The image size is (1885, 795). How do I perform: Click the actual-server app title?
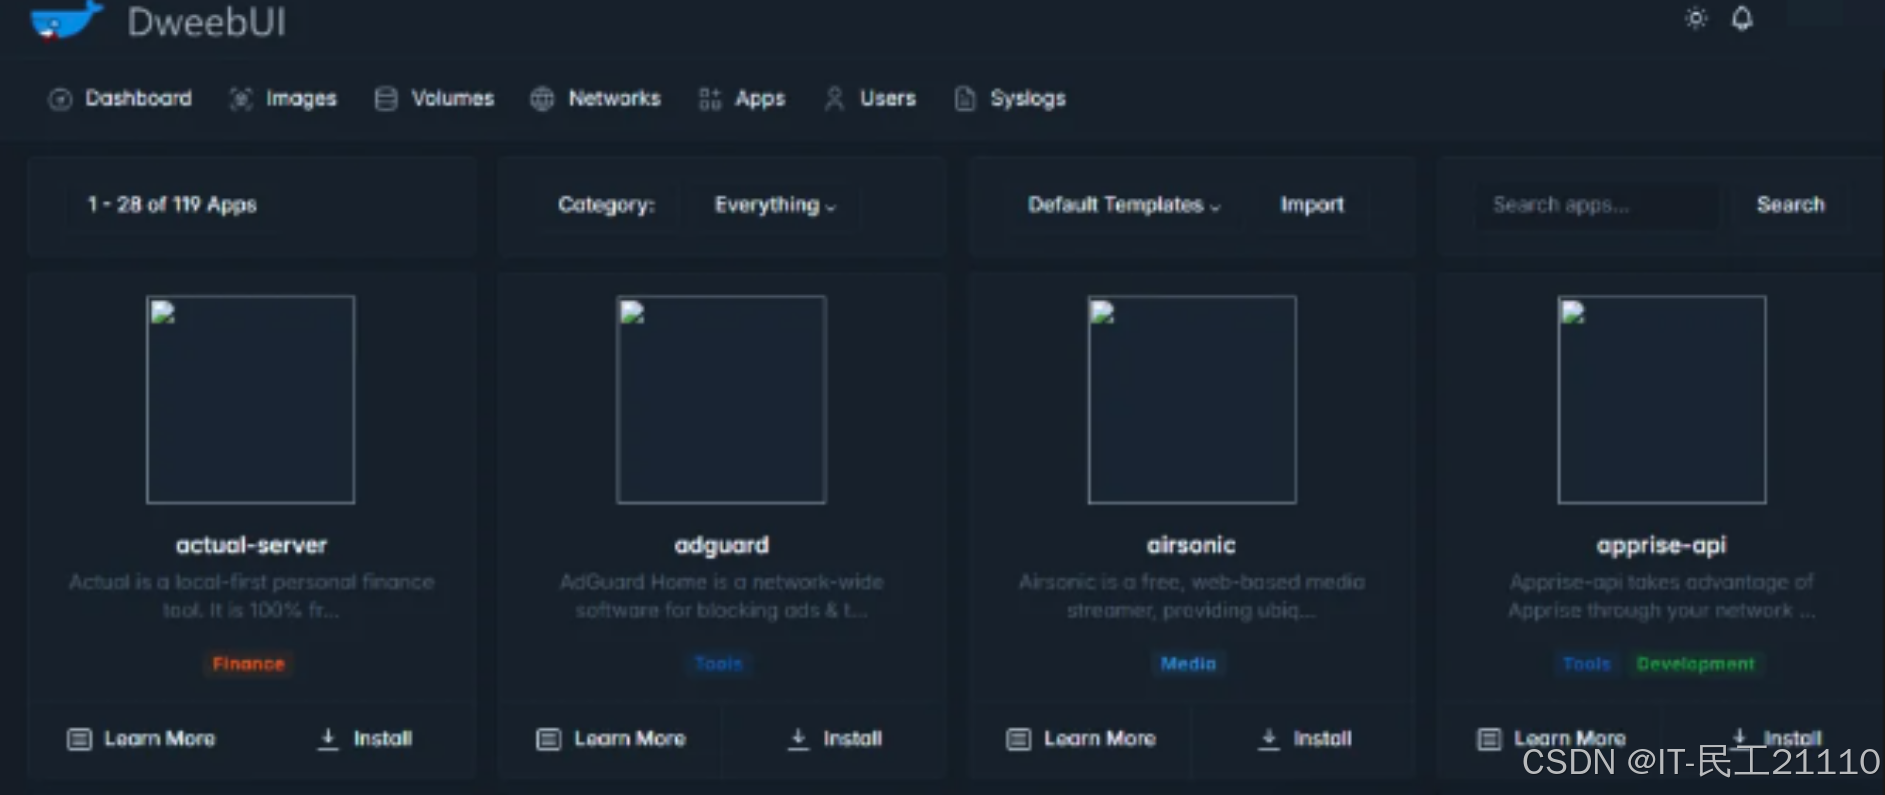tap(251, 545)
